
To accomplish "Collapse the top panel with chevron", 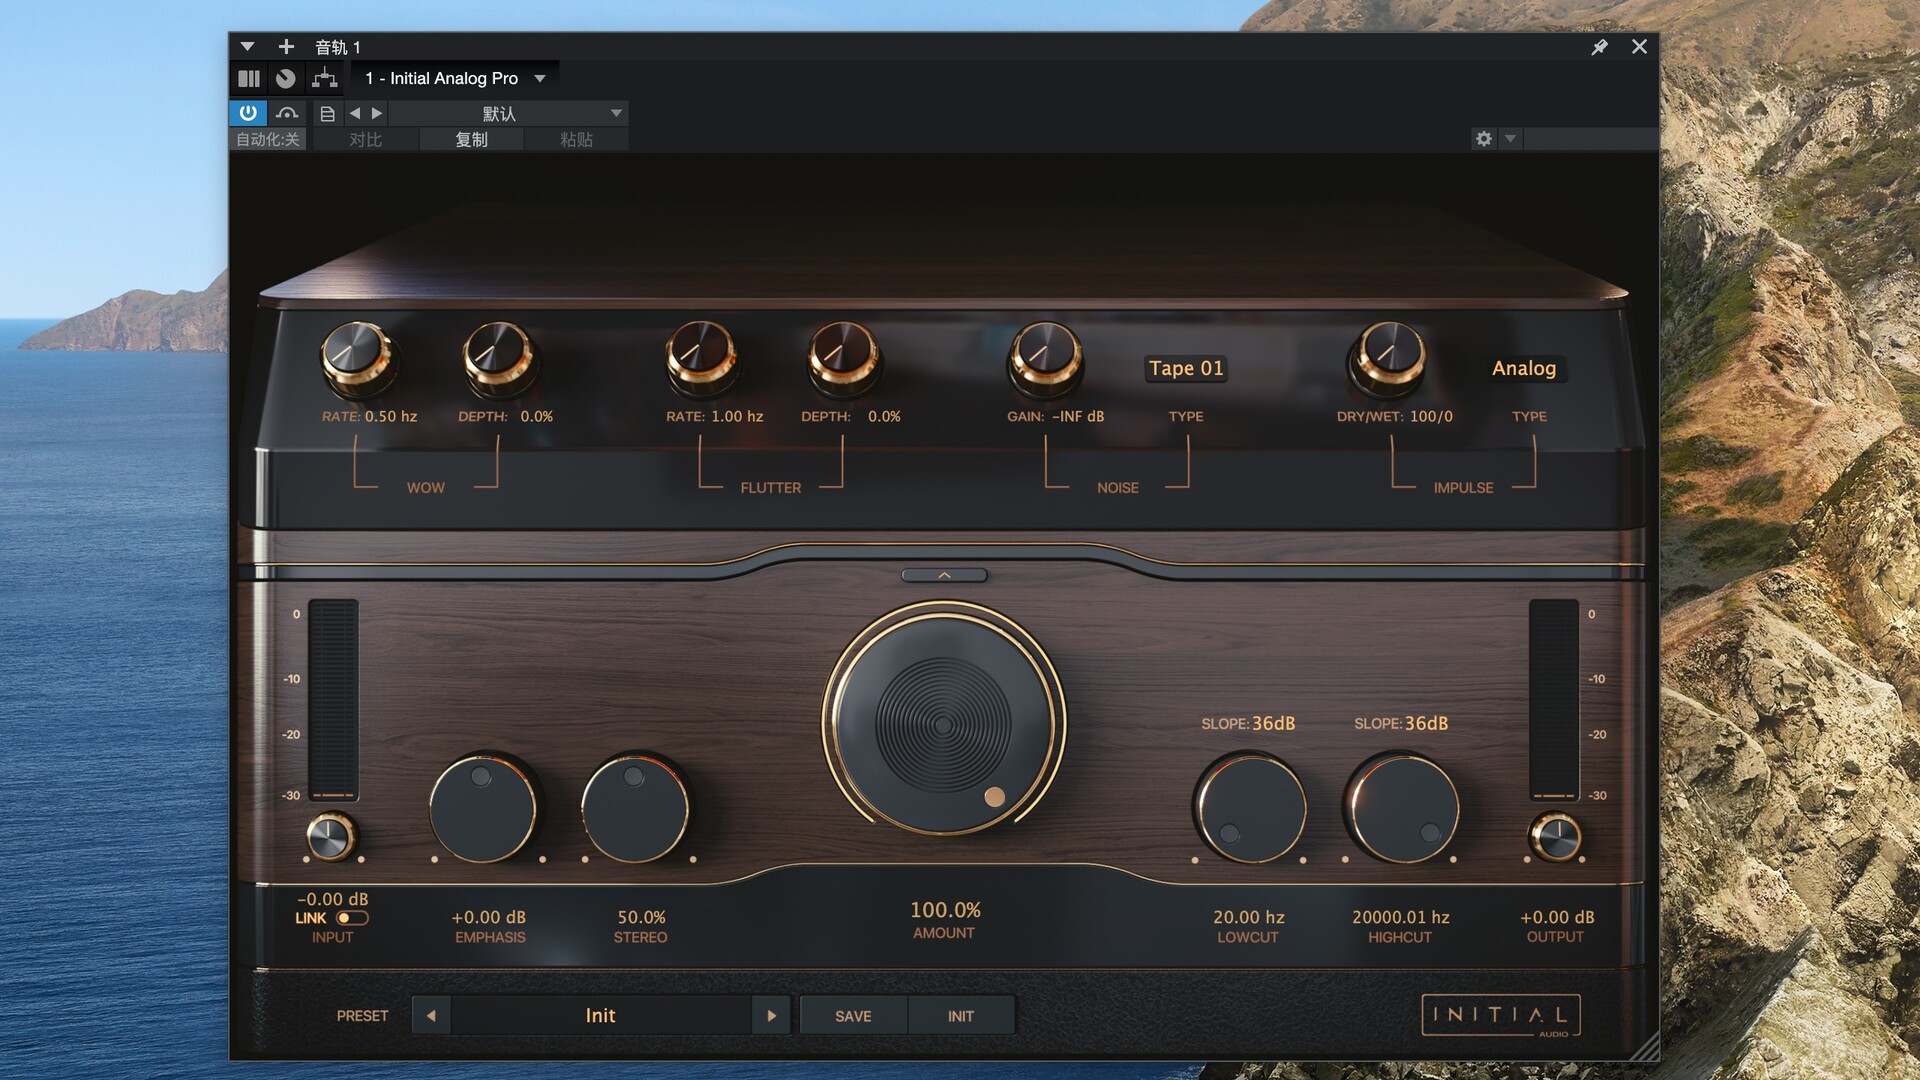I will [x=944, y=575].
